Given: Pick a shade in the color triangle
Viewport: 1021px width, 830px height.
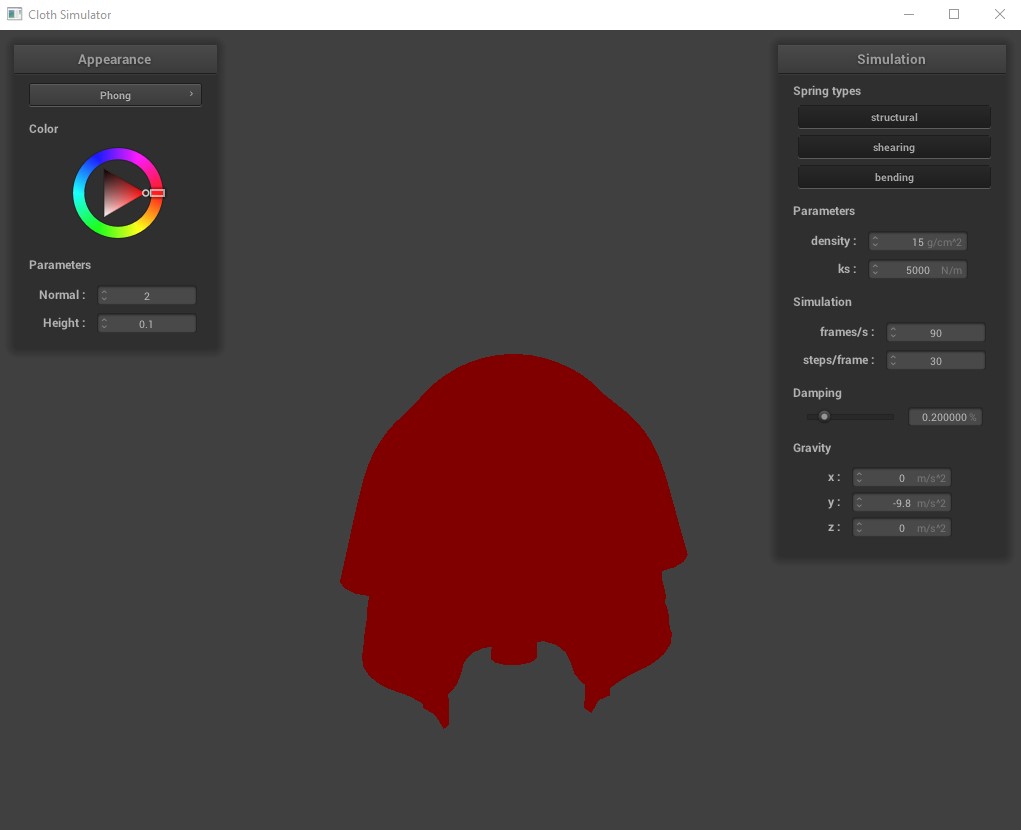Looking at the screenshot, I should pos(119,193).
